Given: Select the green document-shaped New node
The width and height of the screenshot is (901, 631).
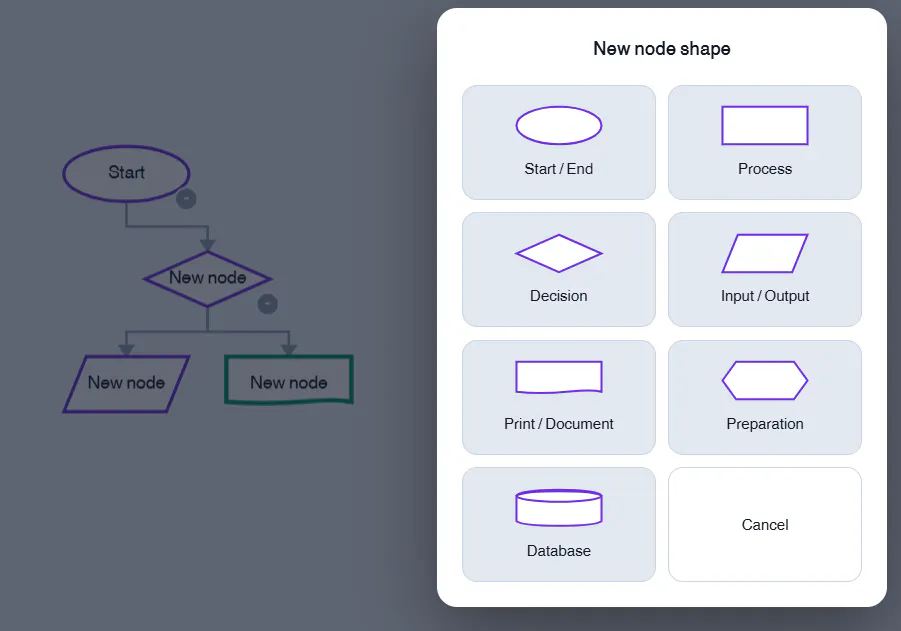Looking at the screenshot, I should tap(289, 380).
